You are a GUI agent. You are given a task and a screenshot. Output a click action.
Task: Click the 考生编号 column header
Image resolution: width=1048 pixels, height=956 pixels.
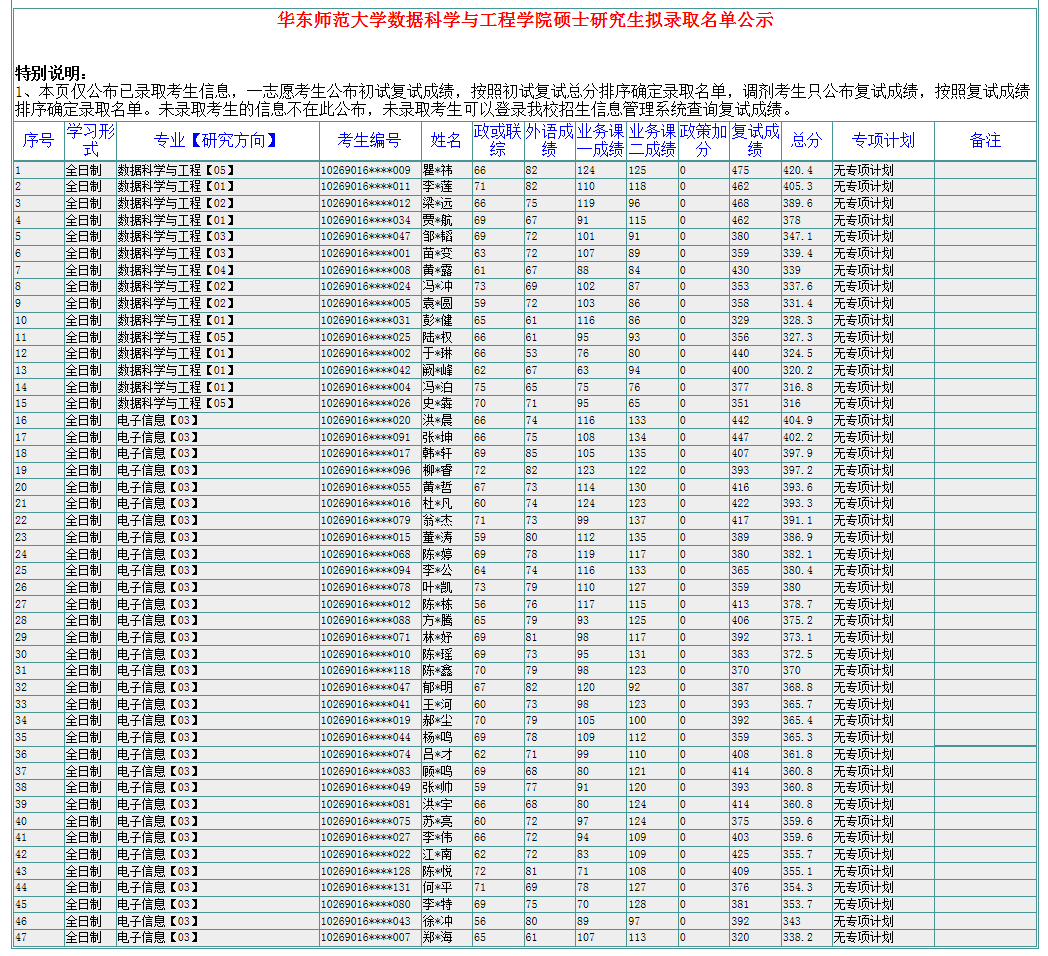pos(368,141)
